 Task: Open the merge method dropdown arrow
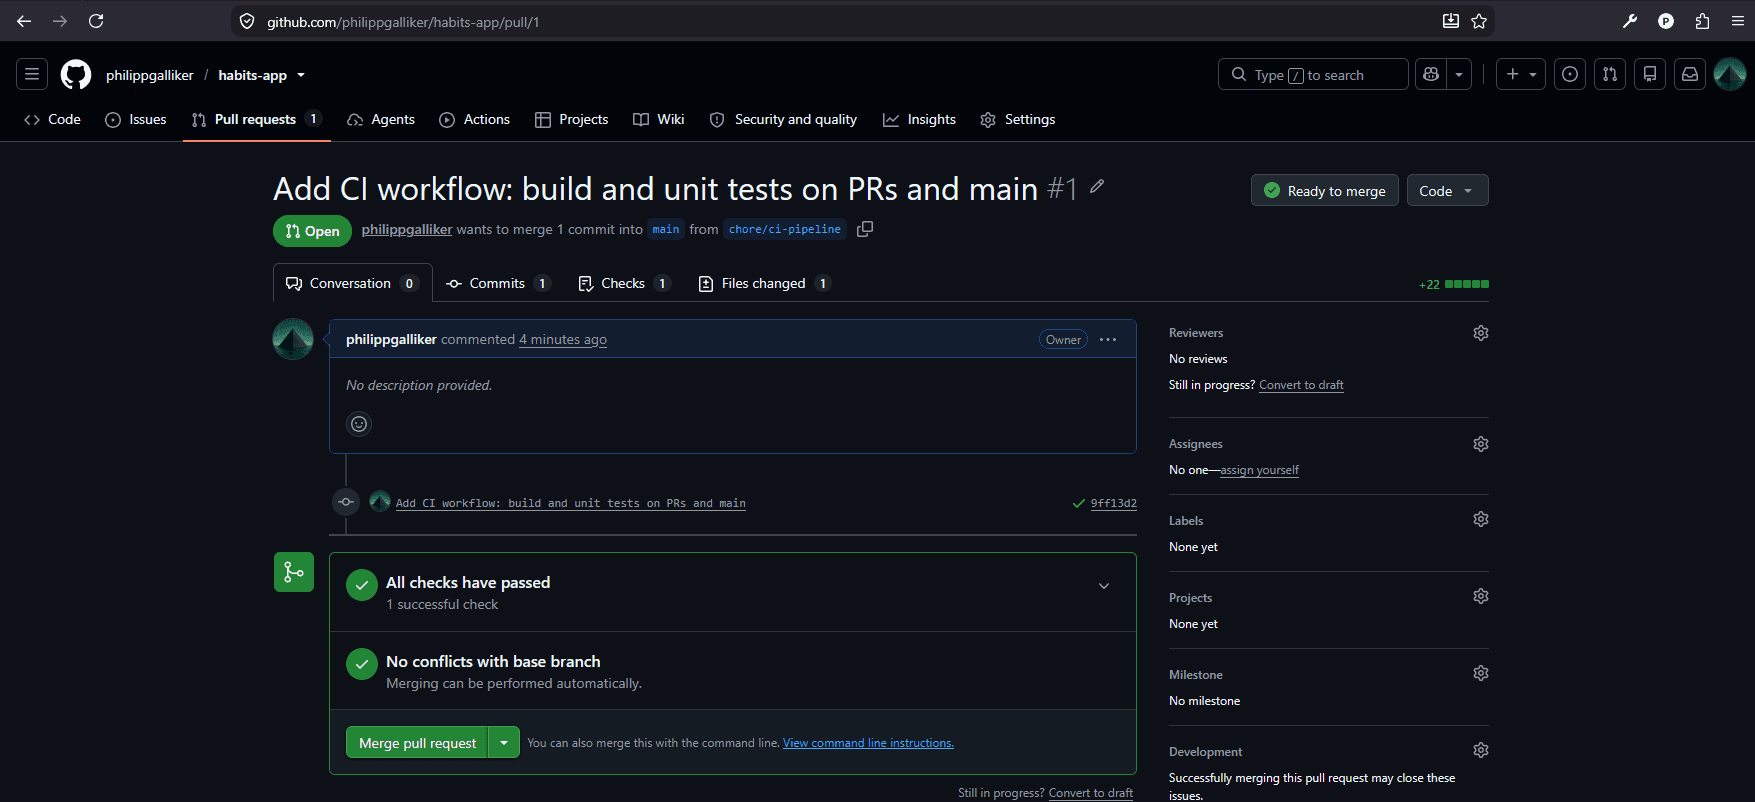point(504,742)
